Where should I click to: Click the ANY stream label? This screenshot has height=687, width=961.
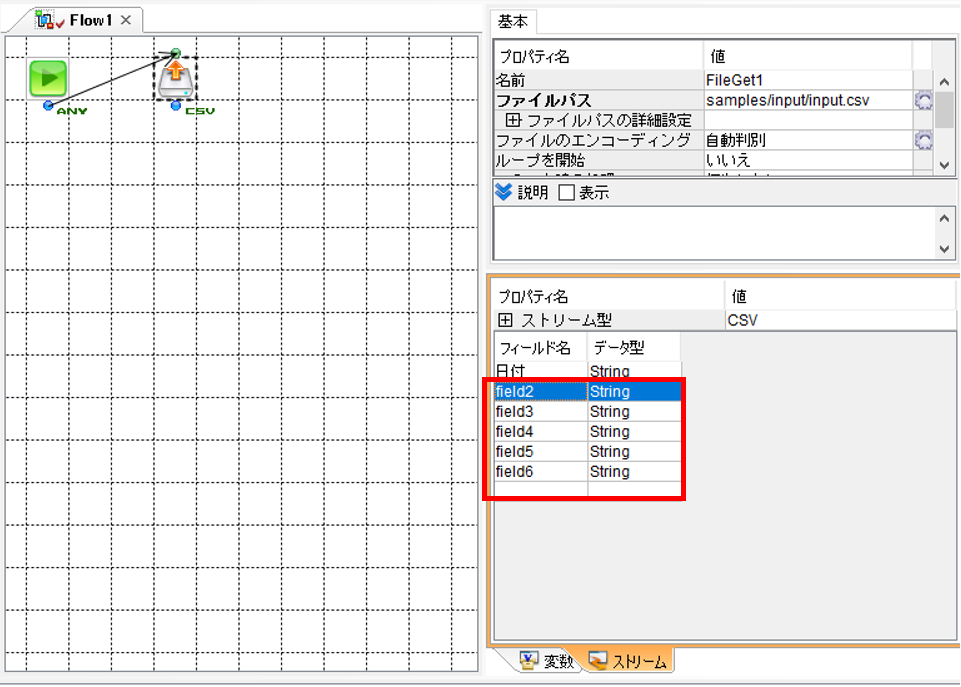(x=72, y=111)
